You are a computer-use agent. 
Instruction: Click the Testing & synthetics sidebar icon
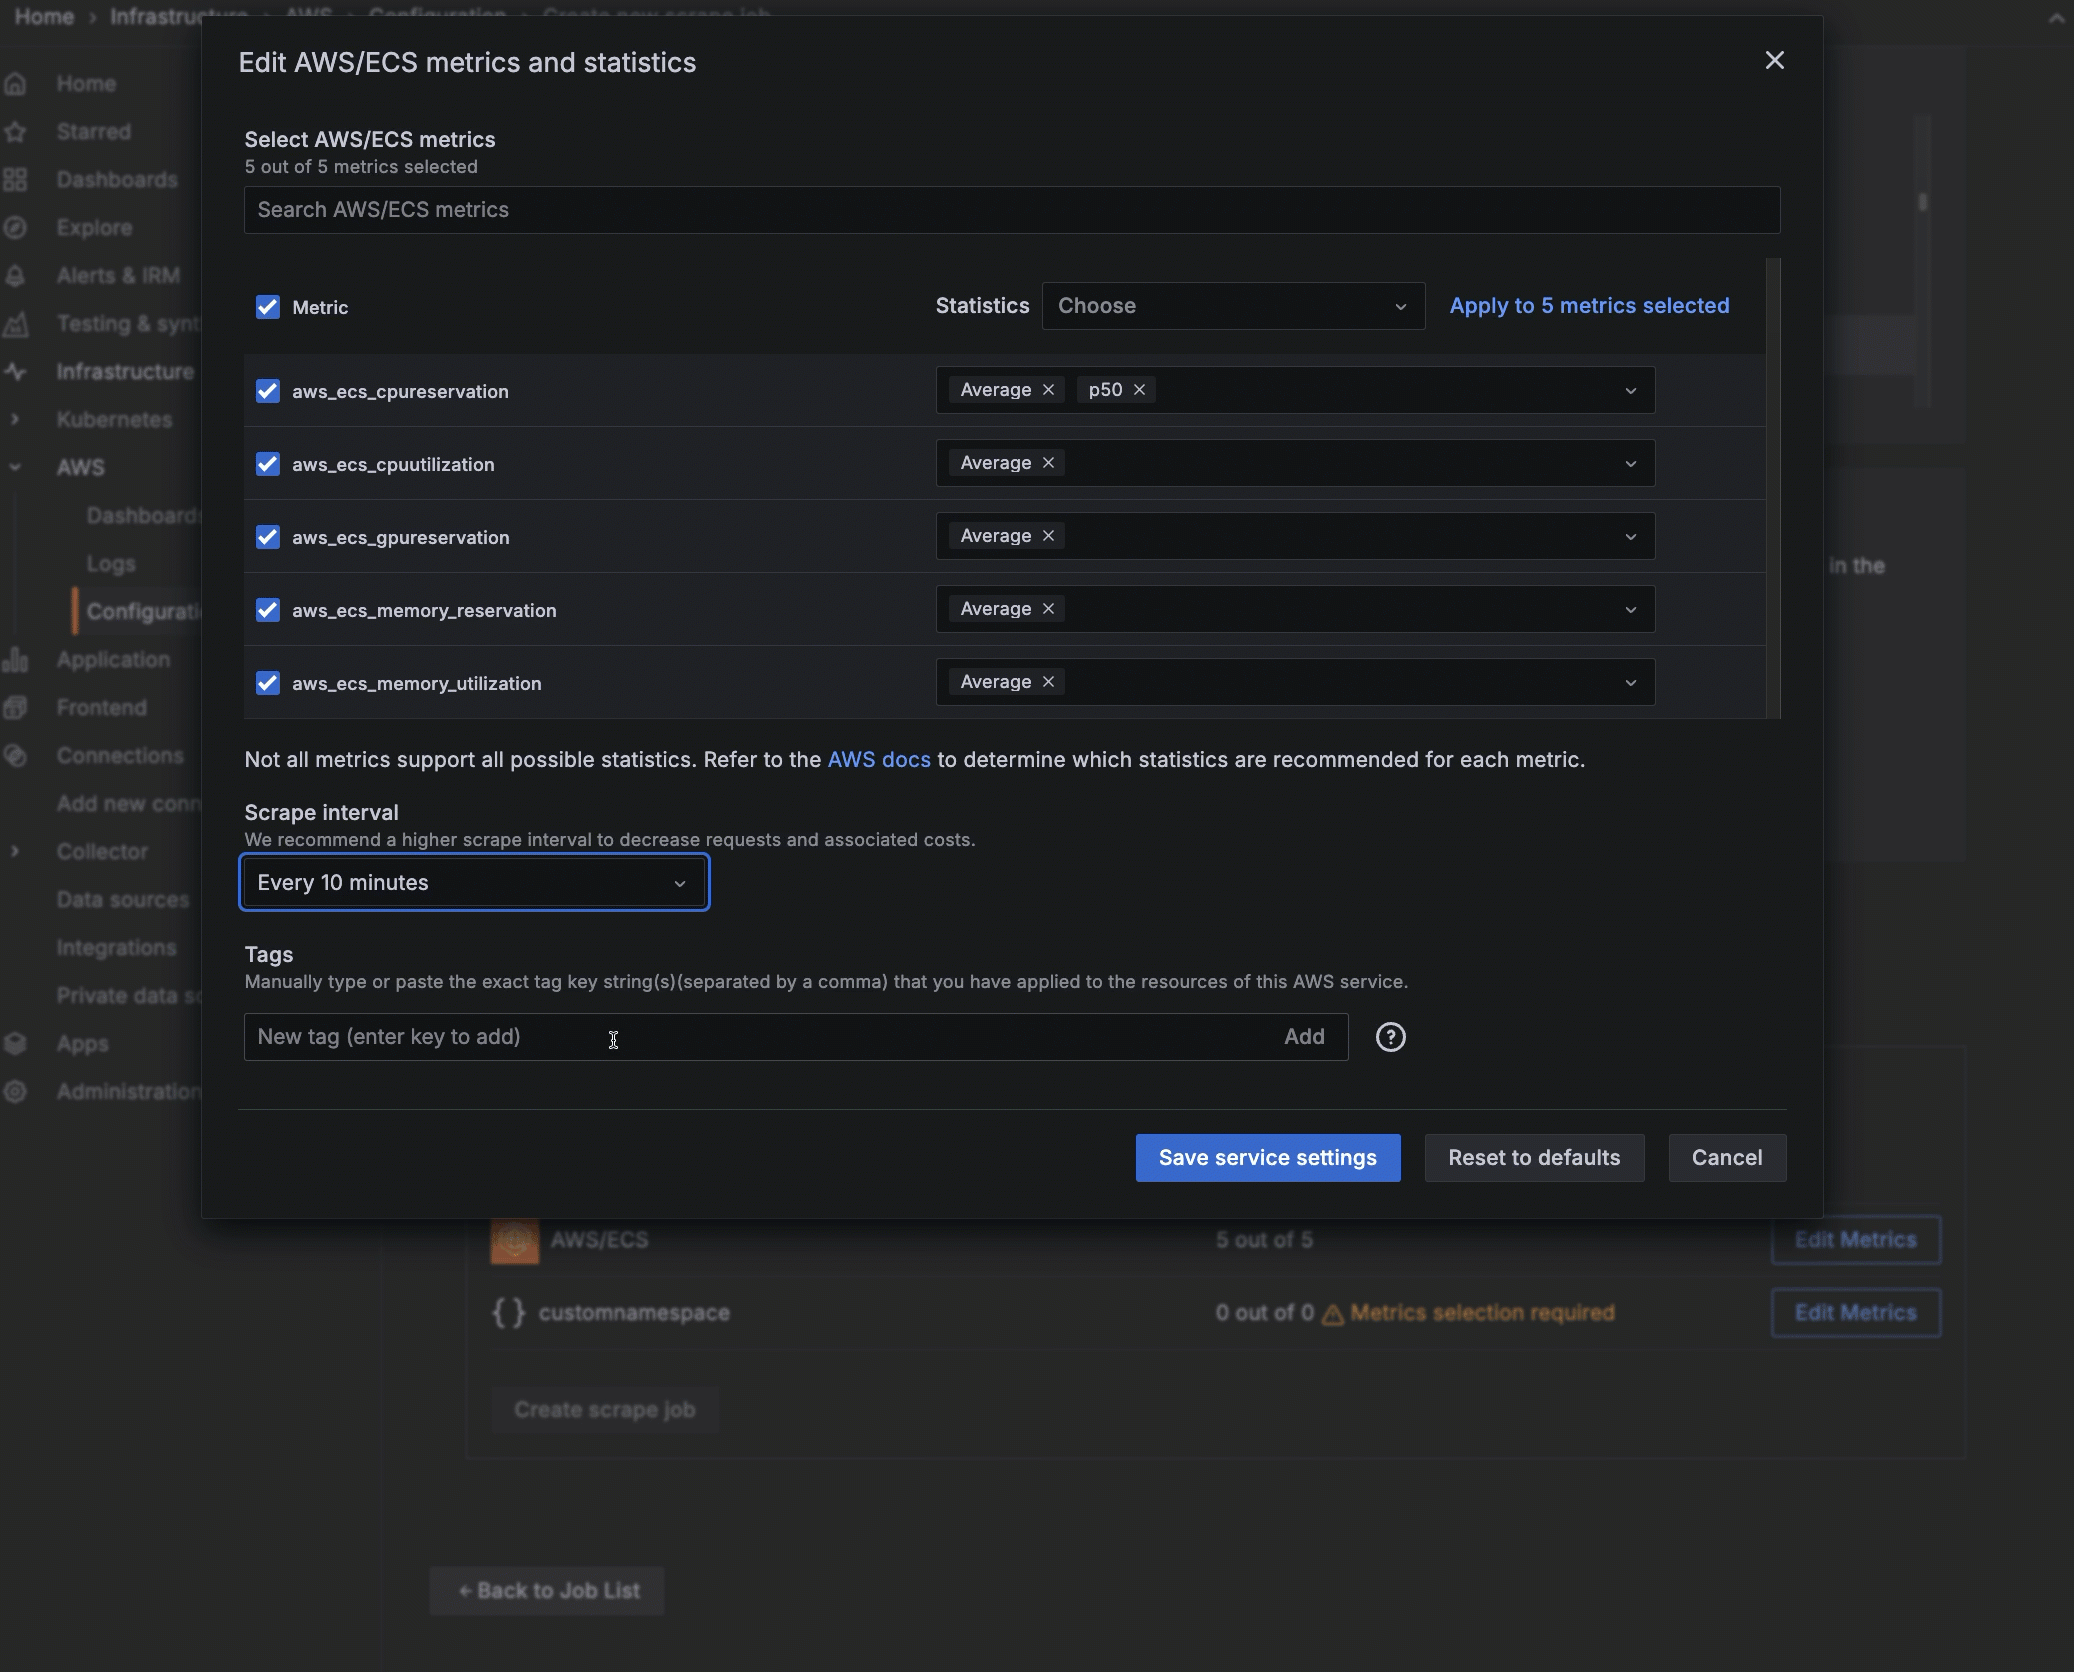click(15, 324)
